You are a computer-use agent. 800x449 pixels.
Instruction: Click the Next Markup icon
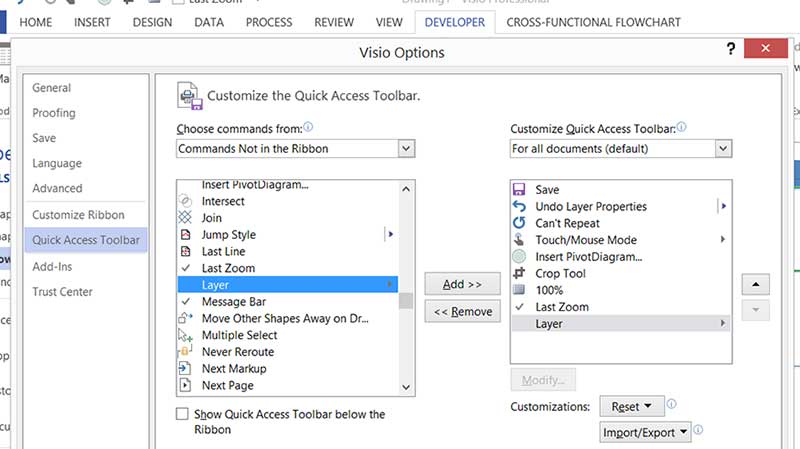185,368
